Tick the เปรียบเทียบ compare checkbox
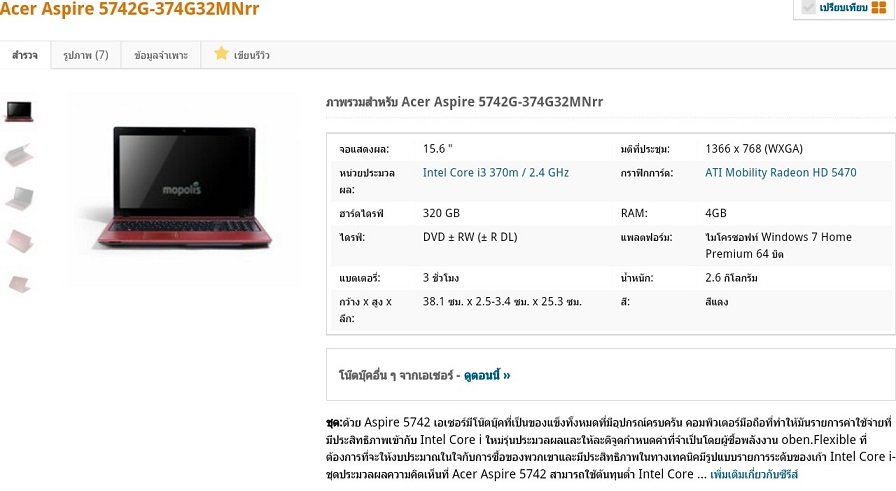896x491 pixels. (x=807, y=7)
